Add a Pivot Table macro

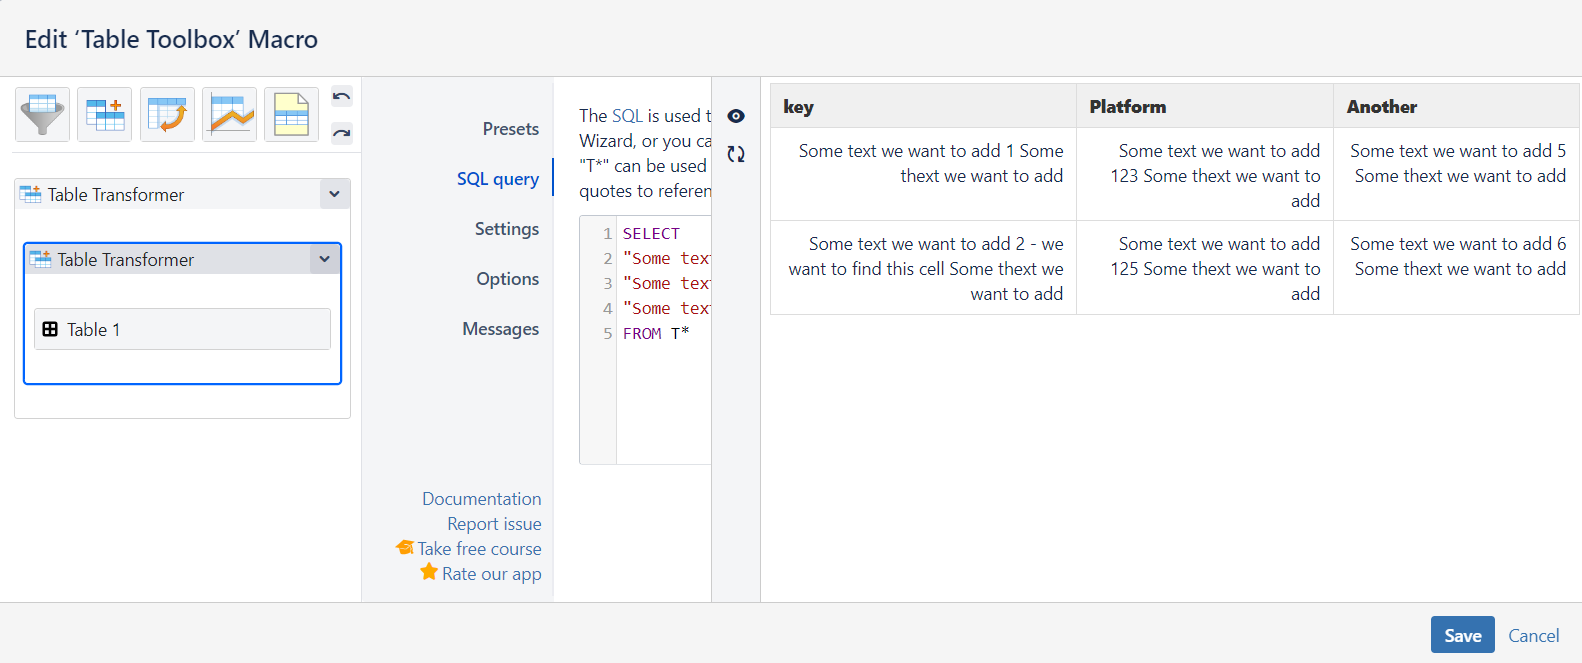pos(167,114)
